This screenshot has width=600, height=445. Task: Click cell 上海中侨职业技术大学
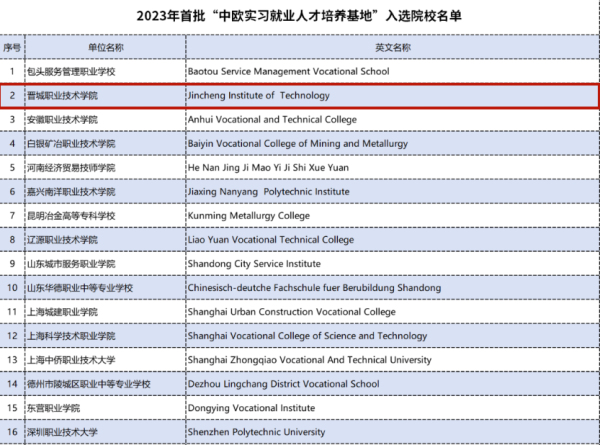[x=106, y=360]
